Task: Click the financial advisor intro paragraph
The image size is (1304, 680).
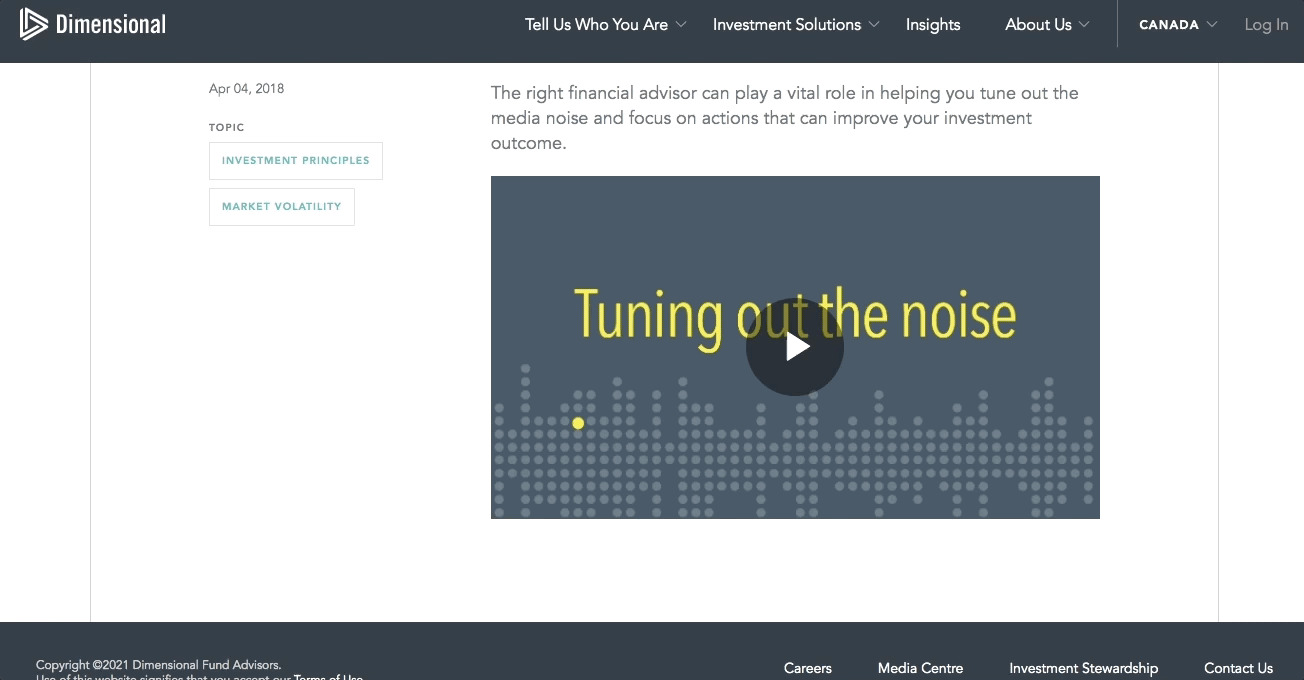Action: (785, 118)
